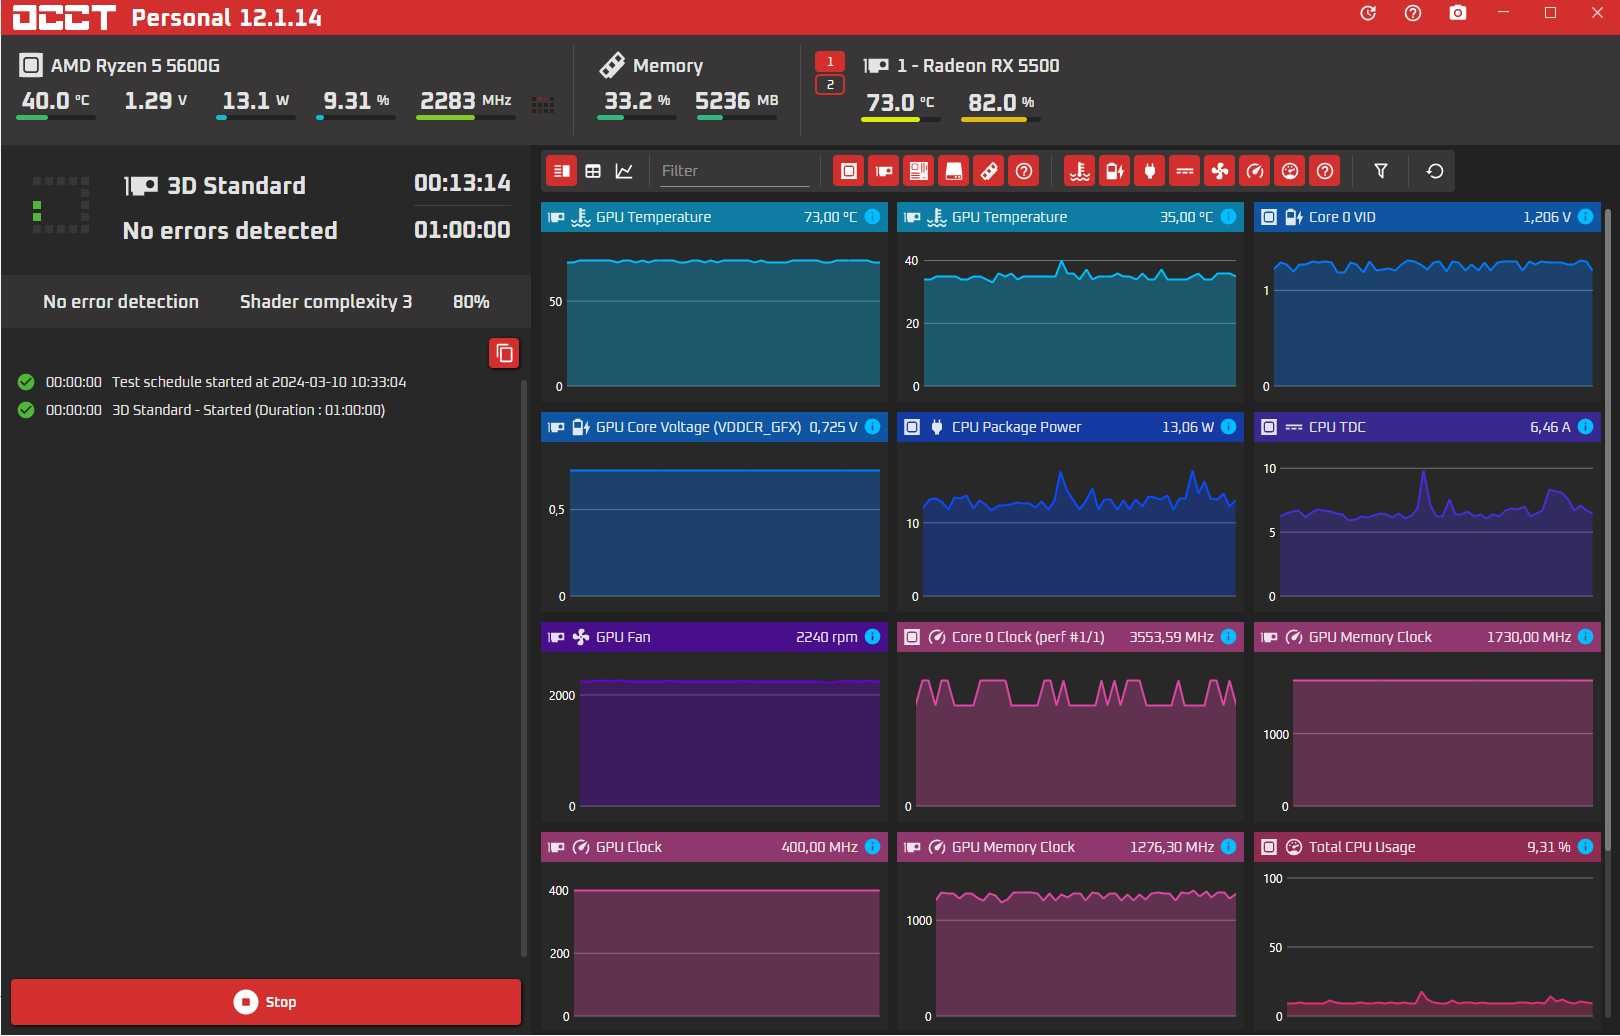Open info for Core 0 VID
The width and height of the screenshot is (1620, 1036).
[1585, 217]
